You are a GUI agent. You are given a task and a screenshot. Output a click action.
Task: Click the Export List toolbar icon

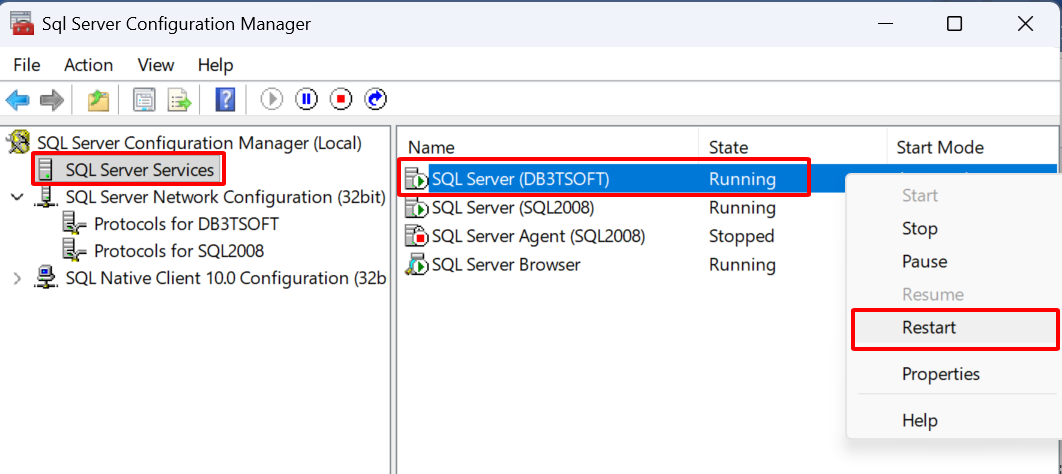coord(179,99)
